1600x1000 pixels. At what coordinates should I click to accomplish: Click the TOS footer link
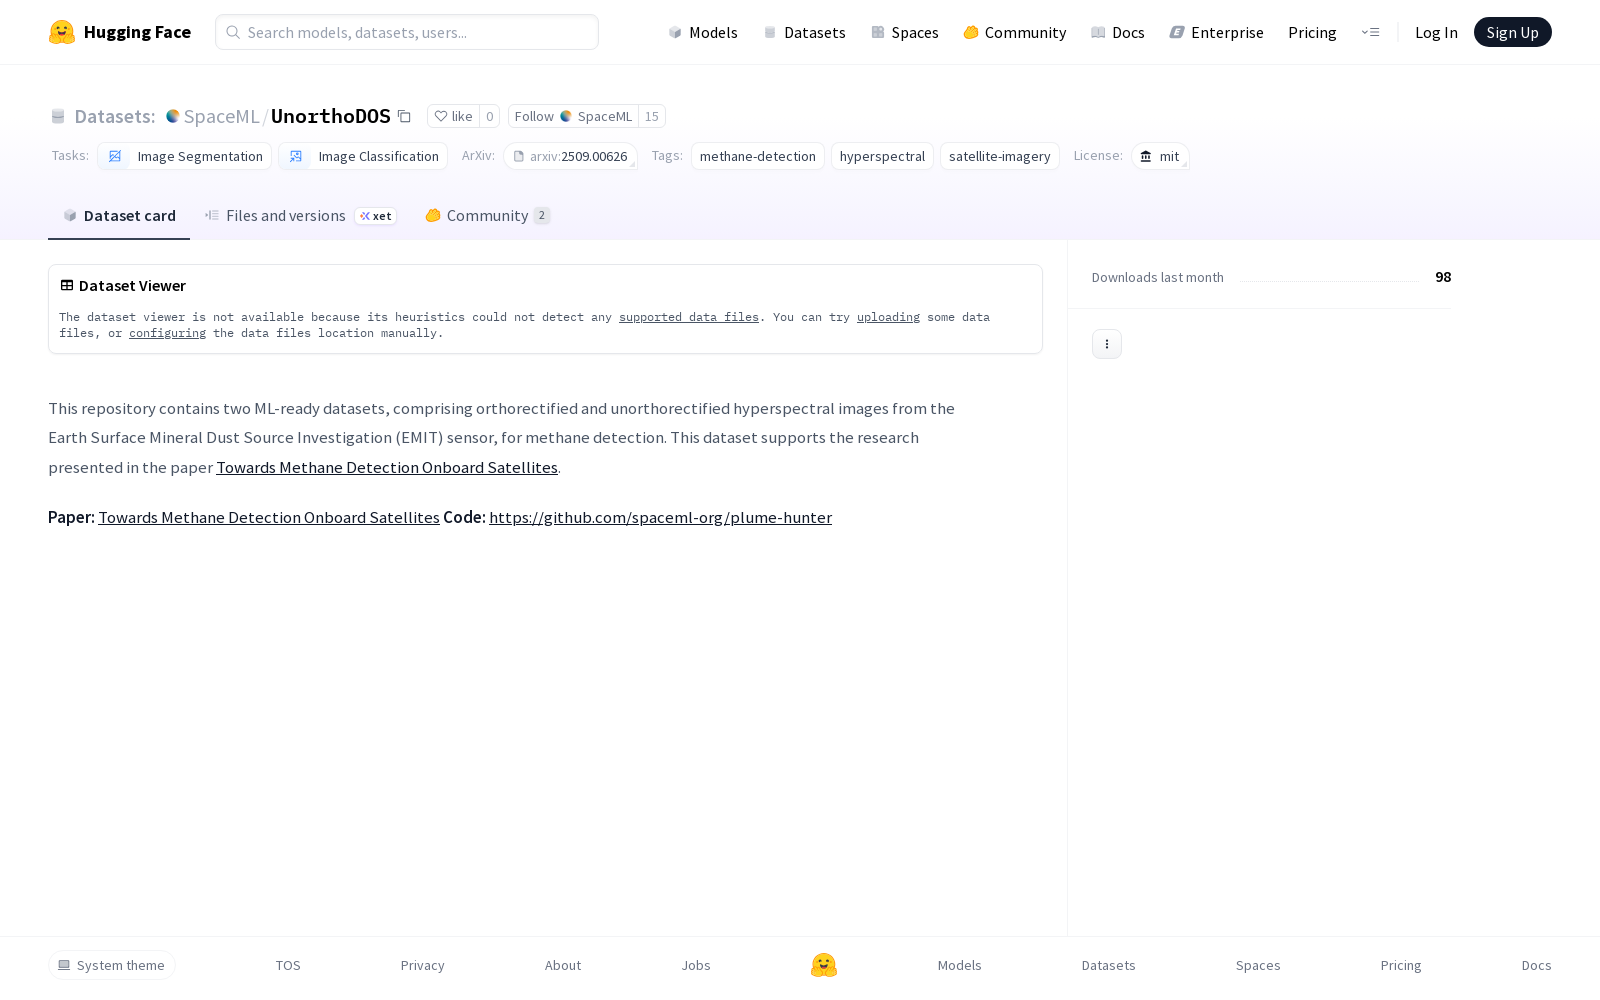tap(288, 965)
